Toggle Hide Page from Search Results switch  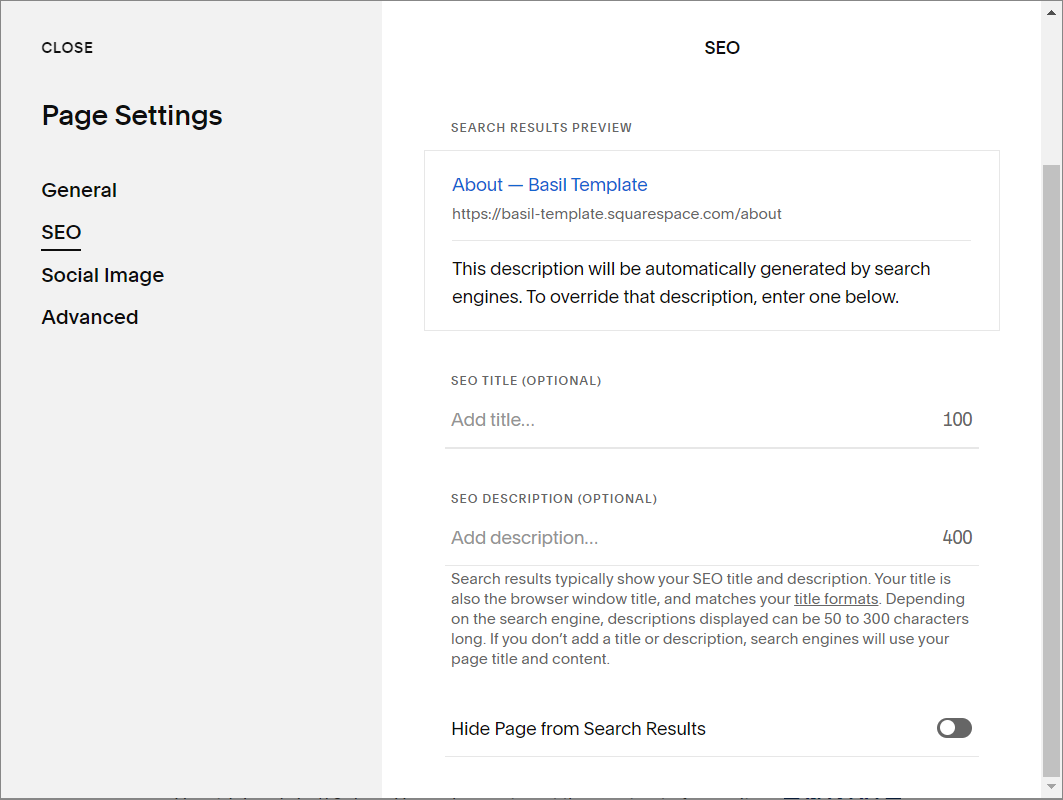(954, 728)
